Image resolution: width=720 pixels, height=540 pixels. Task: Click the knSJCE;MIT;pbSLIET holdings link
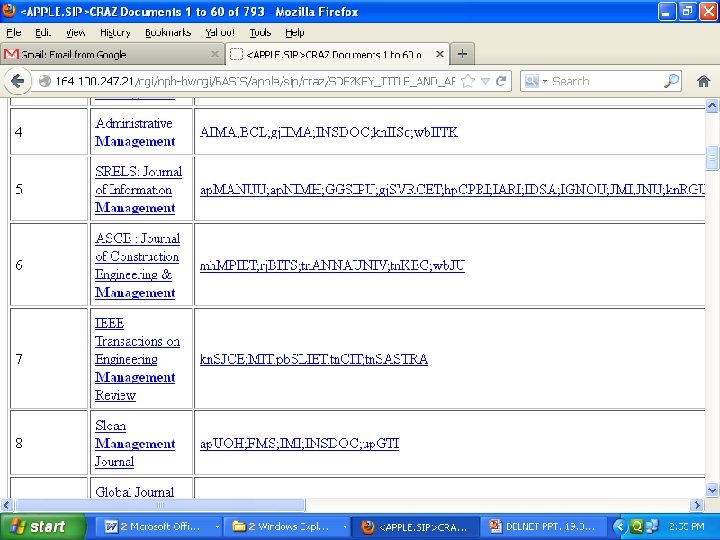pos(314,359)
